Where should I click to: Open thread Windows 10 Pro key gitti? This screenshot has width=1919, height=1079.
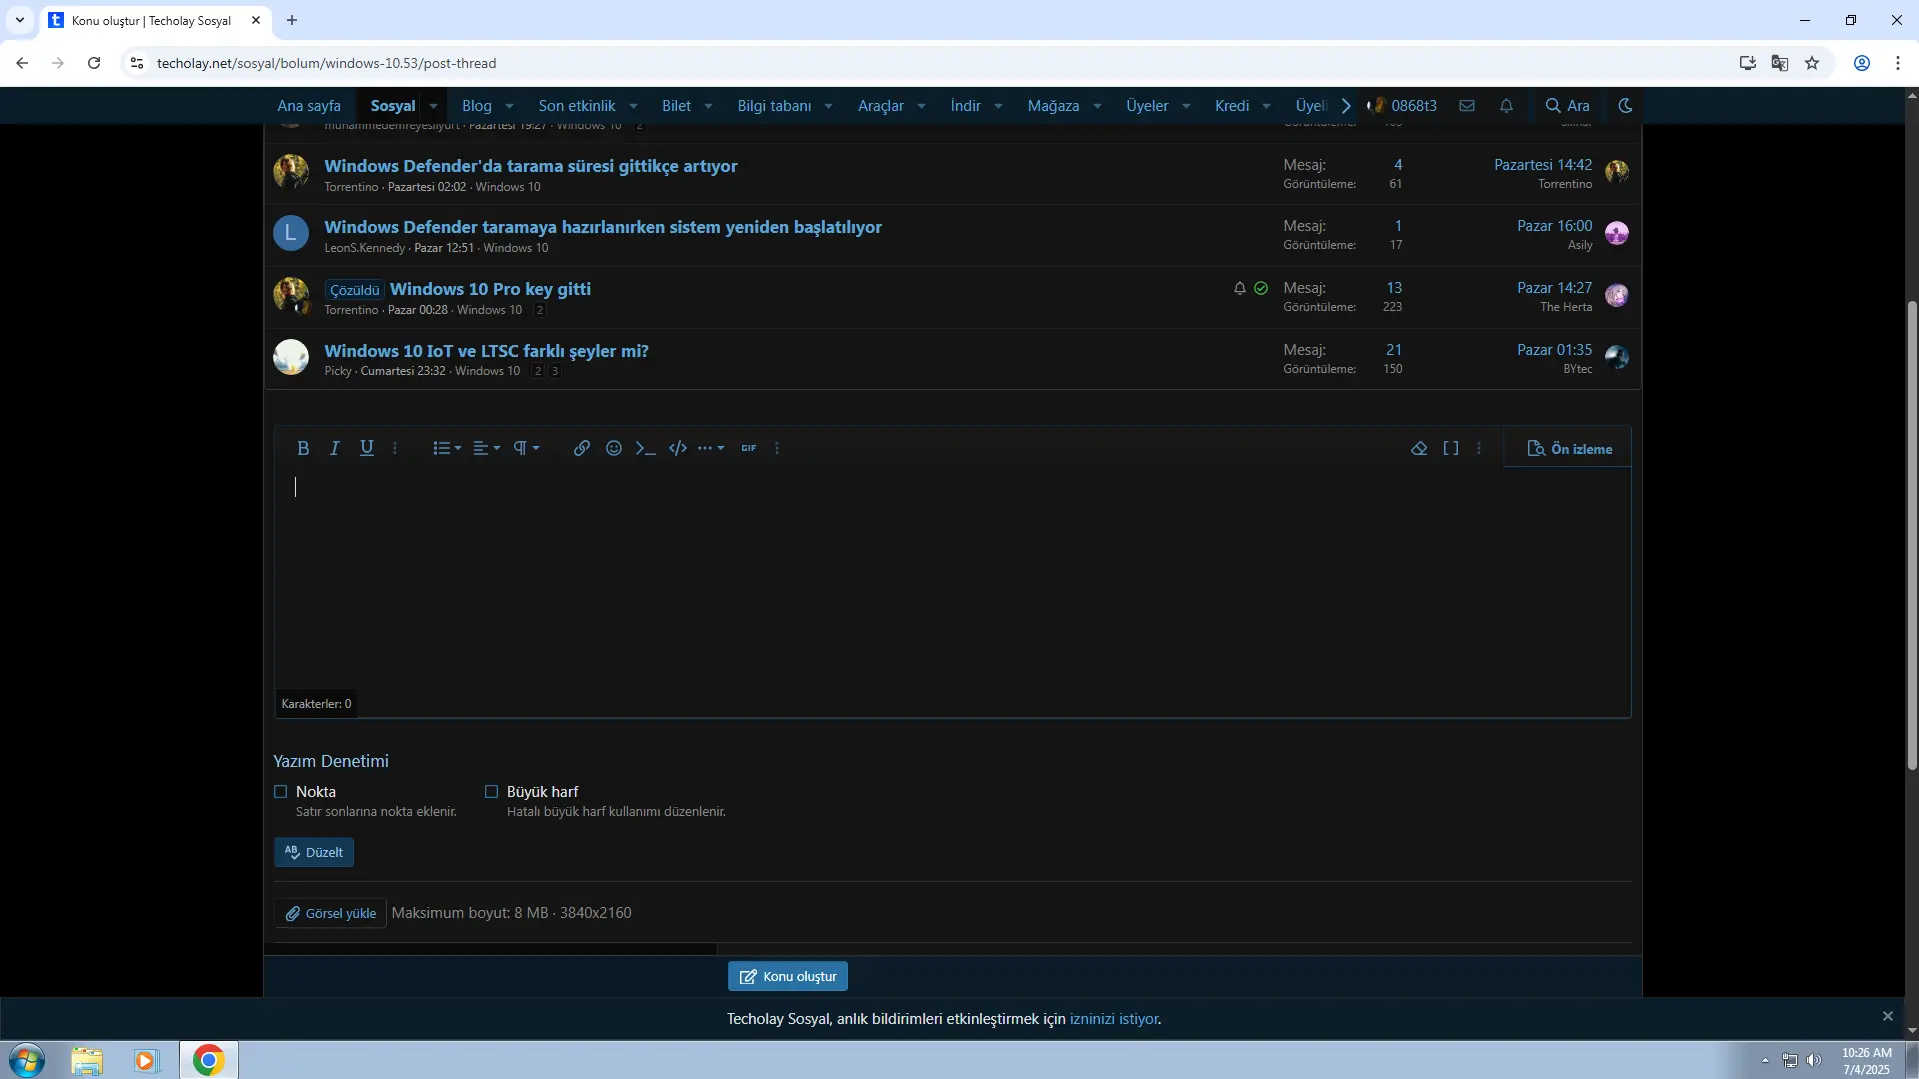(490, 289)
